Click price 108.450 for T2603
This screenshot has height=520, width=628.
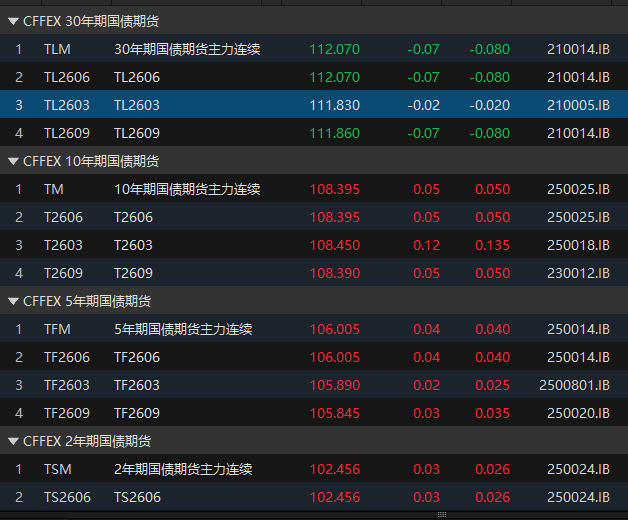click(x=335, y=245)
